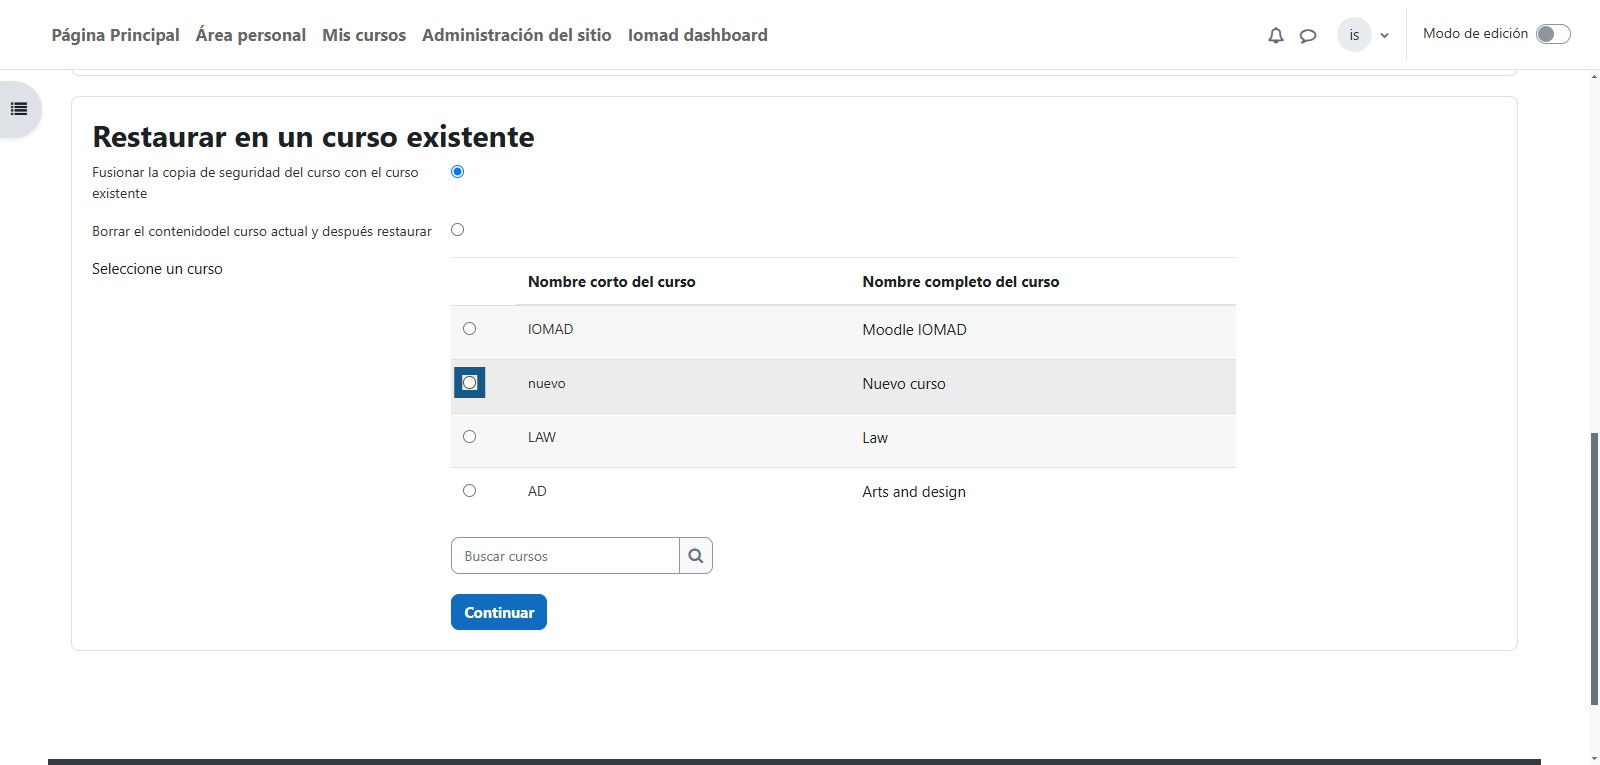
Task: Choose the 'nuevo' course radio button
Action: 470,383
